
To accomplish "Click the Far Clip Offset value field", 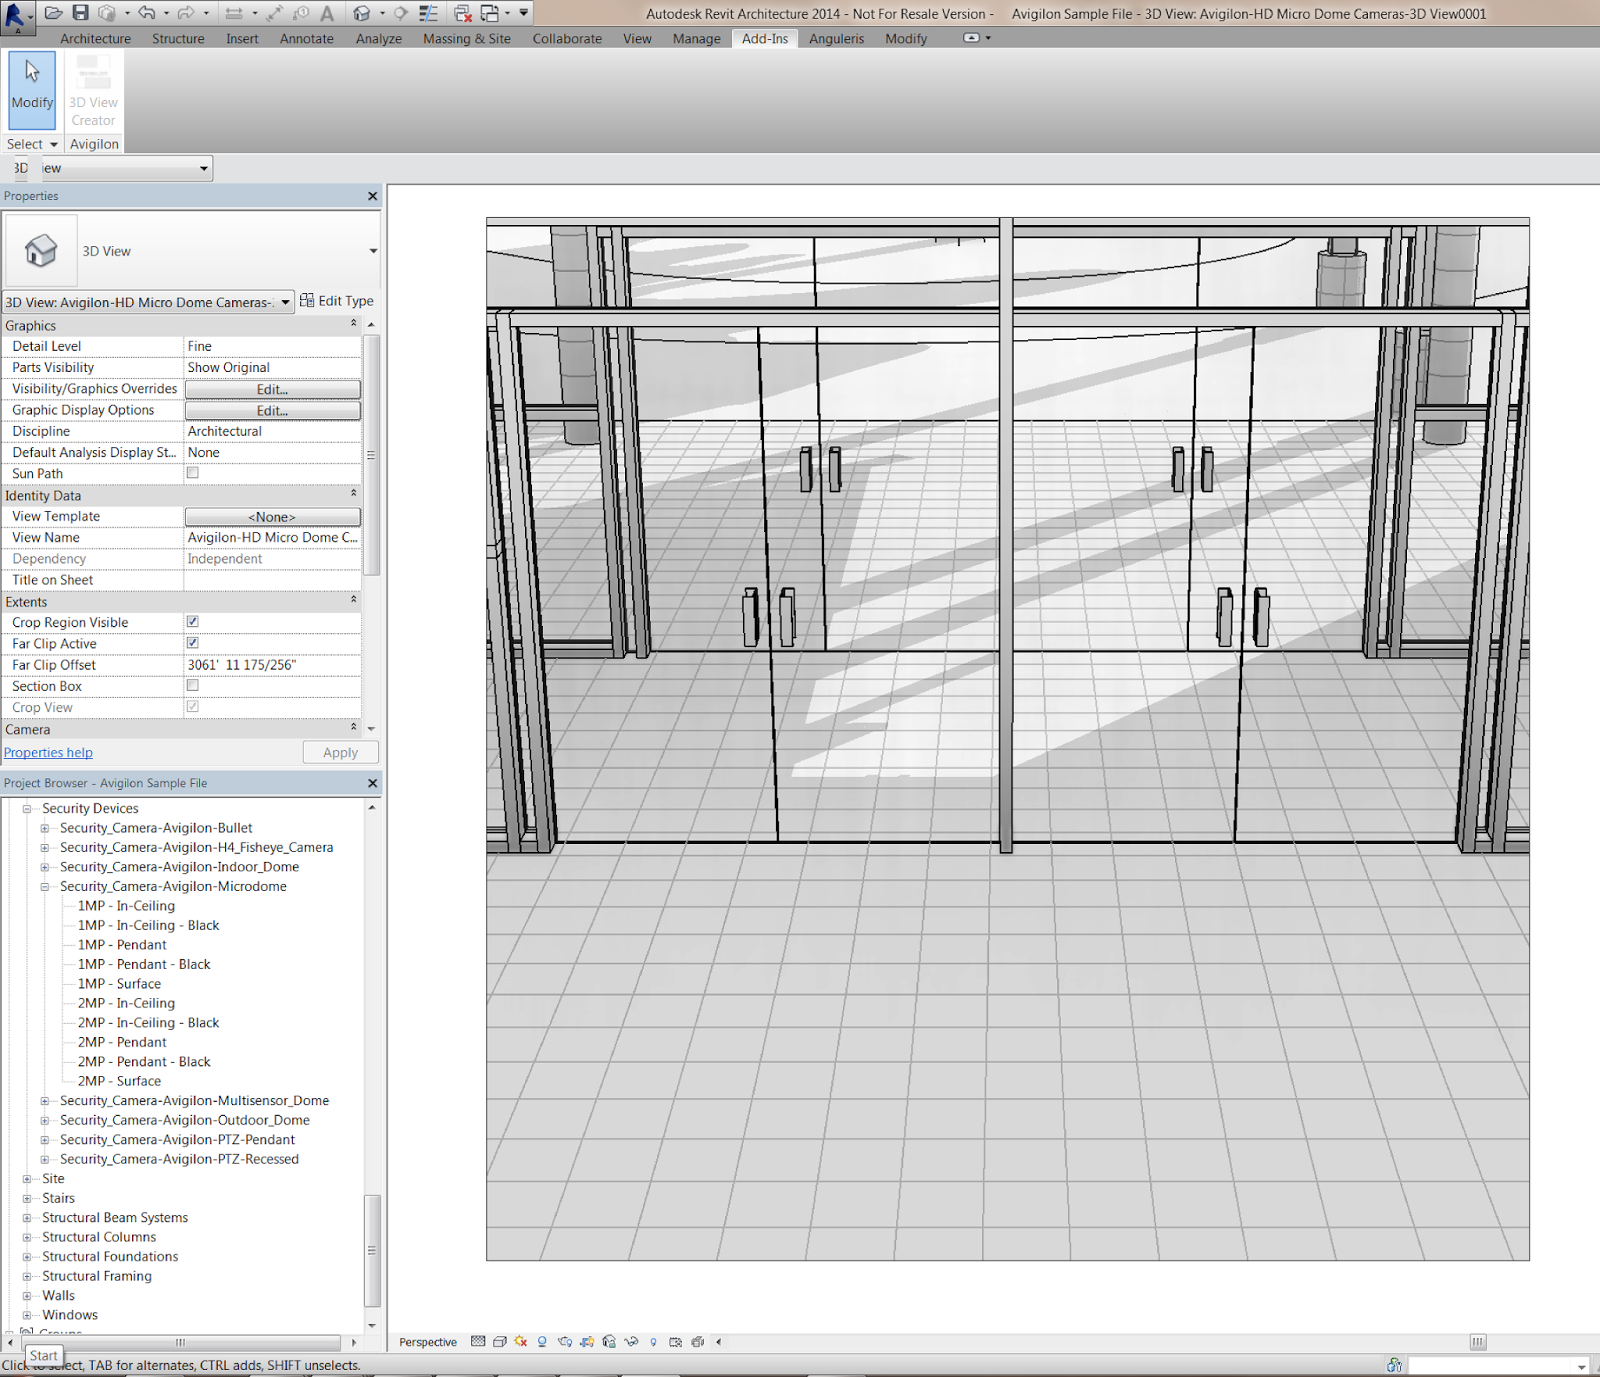I will point(272,665).
